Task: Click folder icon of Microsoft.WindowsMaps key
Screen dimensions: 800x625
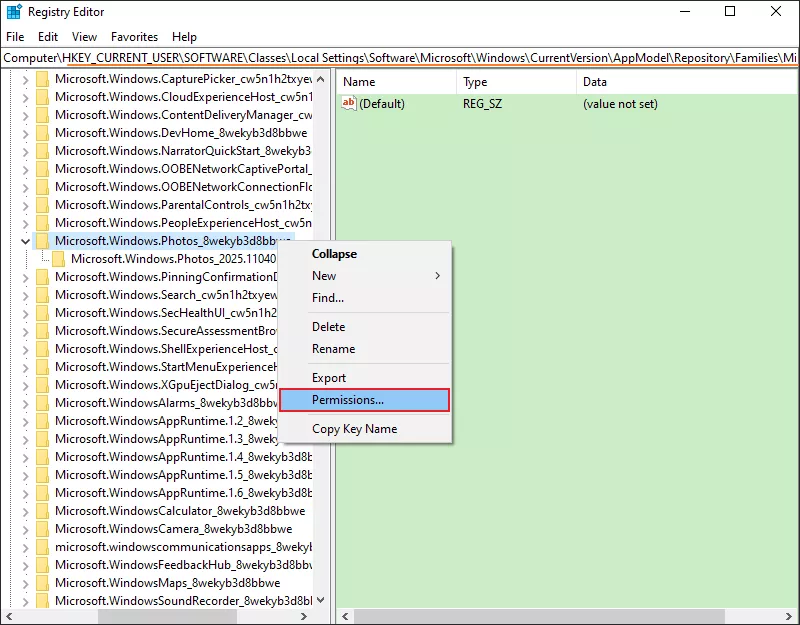Action: point(43,583)
